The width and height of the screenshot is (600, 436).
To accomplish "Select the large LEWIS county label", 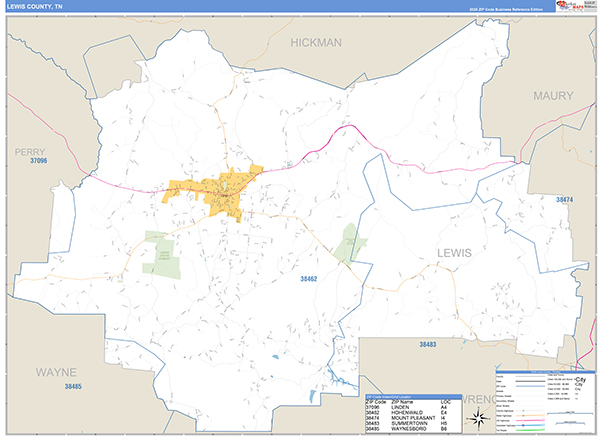I will pyautogui.click(x=454, y=253).
